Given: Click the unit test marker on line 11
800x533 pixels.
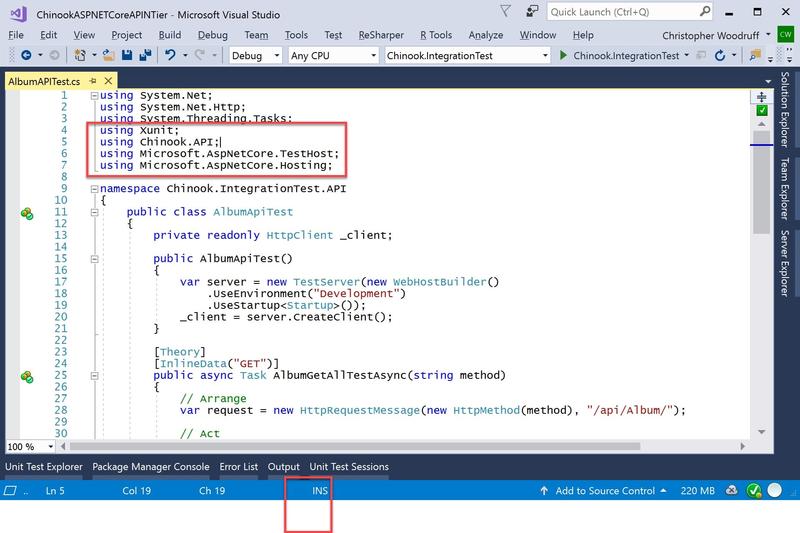Looking at the screenshot, I should click(x=27, y=213).
